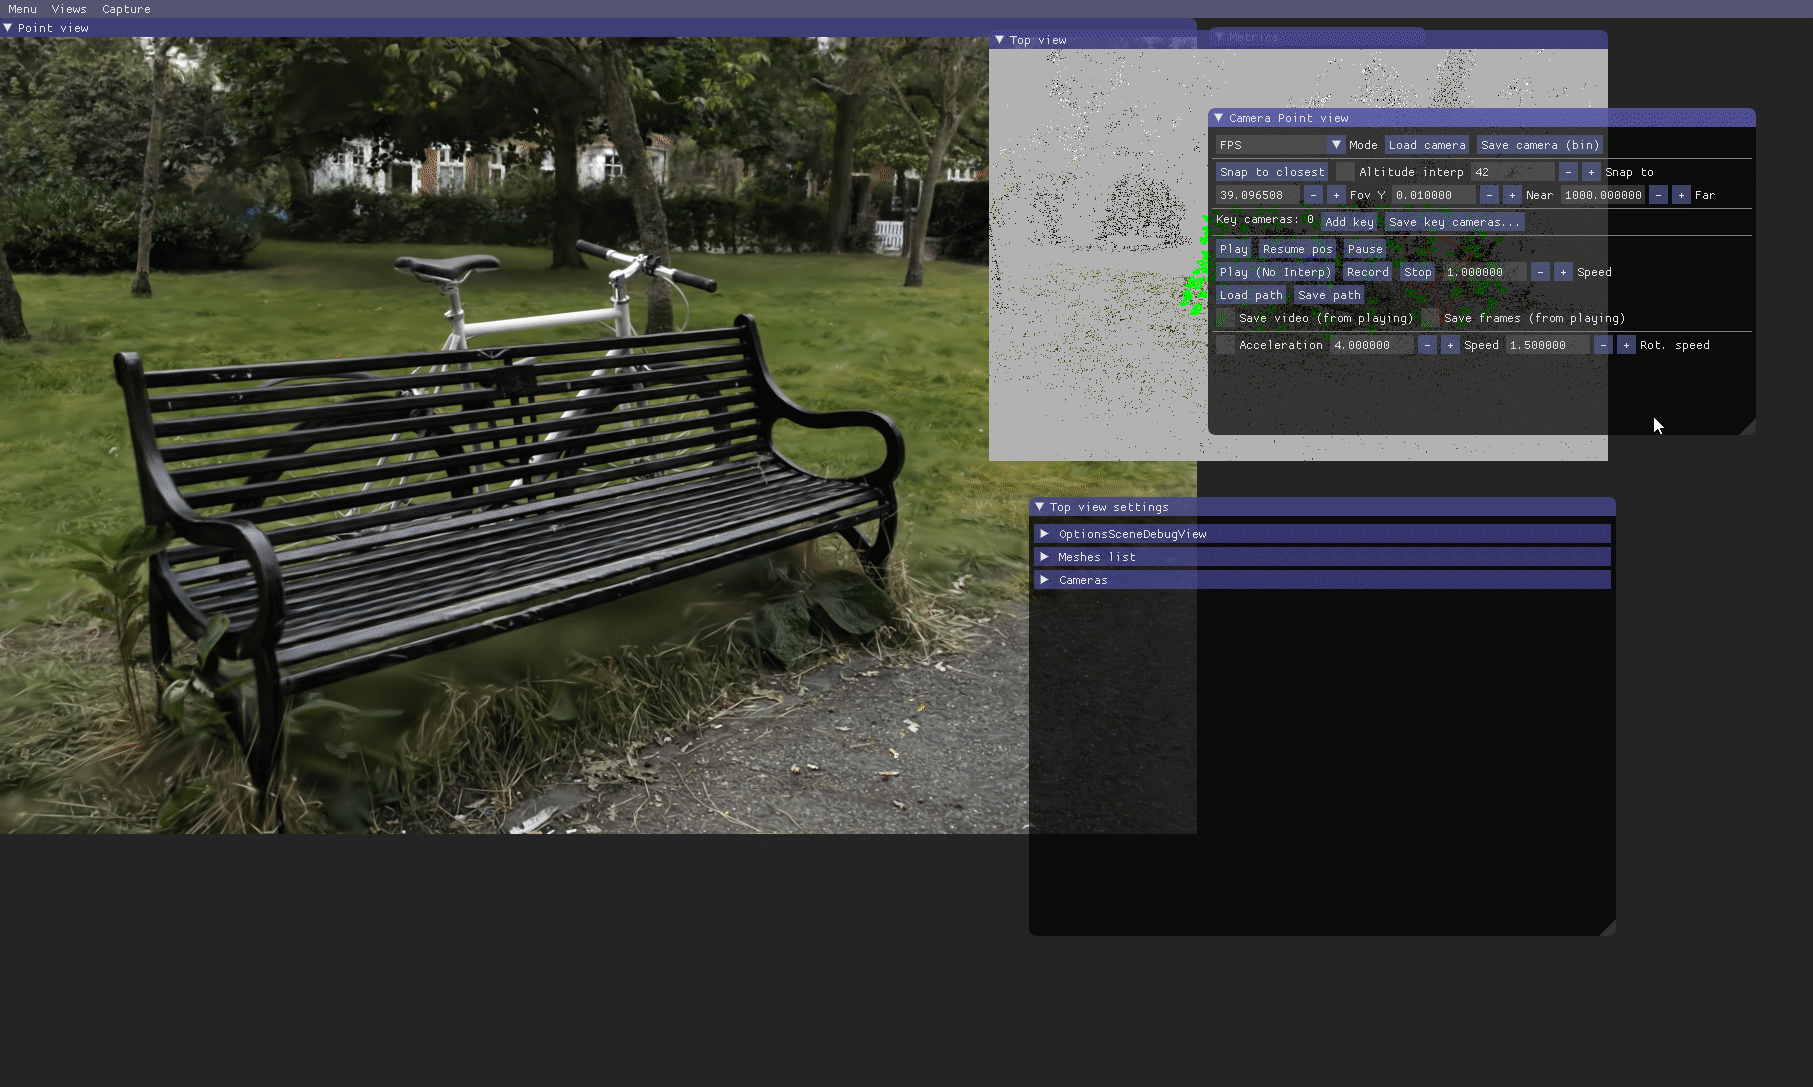Click Load camera button

point(1427,145)
